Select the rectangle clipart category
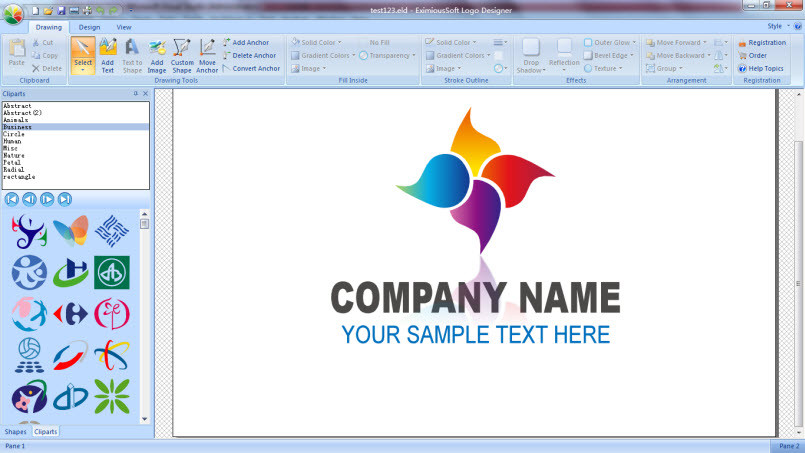The image size is (805, 453). tap(75, 177)
